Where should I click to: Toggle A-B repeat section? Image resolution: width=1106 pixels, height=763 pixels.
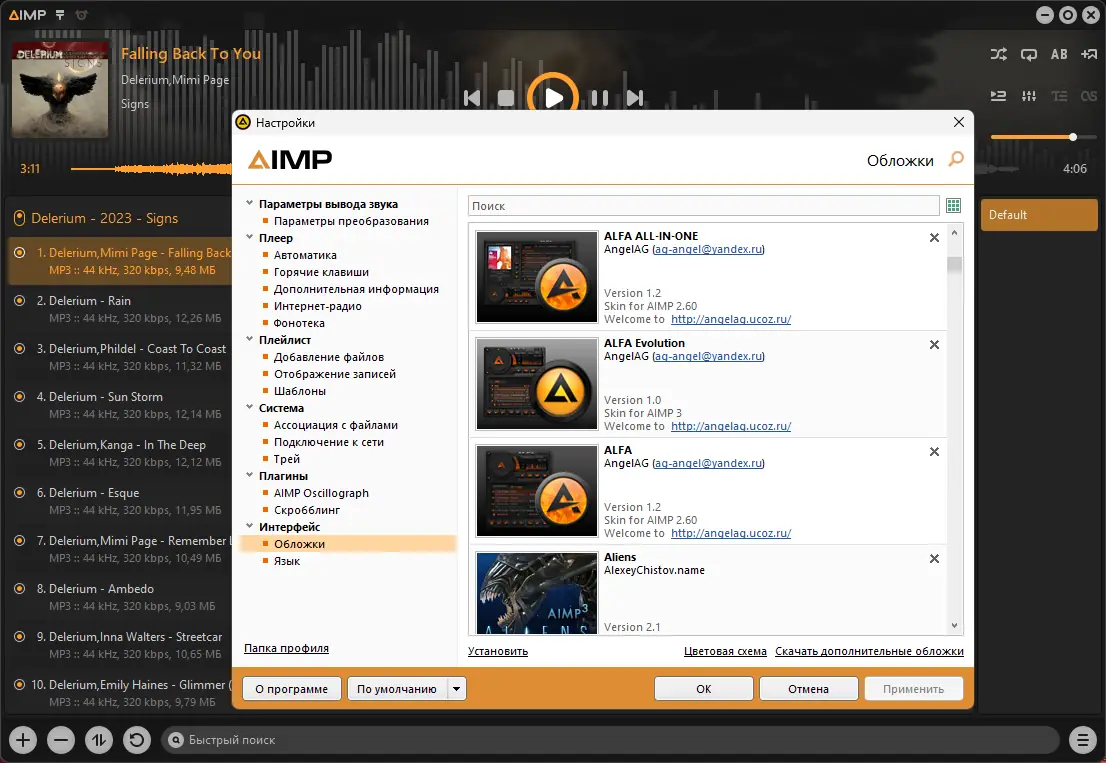click(1059, 54)
